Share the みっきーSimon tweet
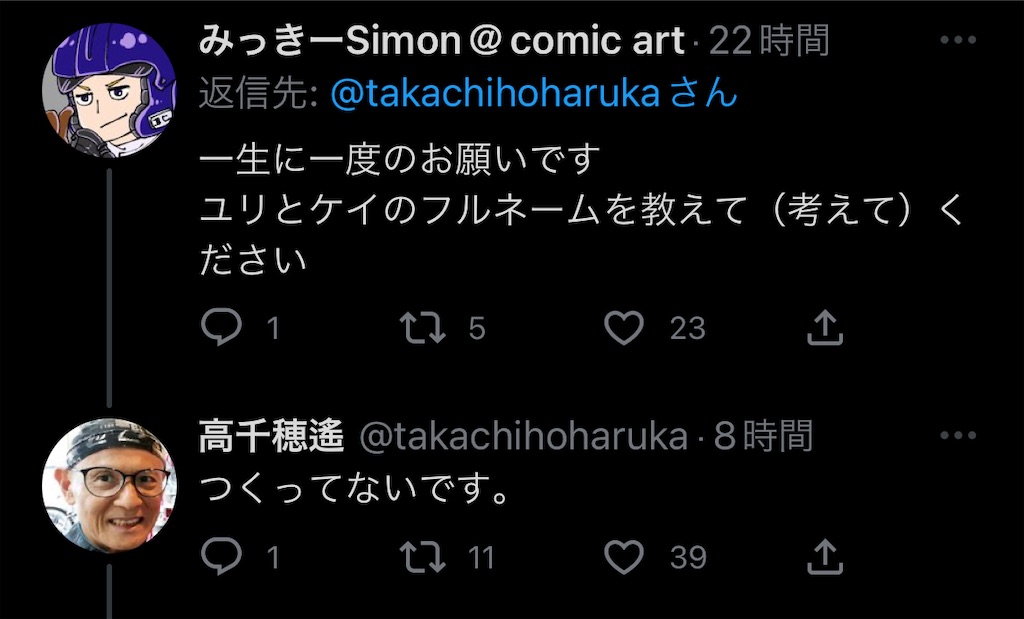The height and width of the screenshot is (619, 1024). click(825, 326)
